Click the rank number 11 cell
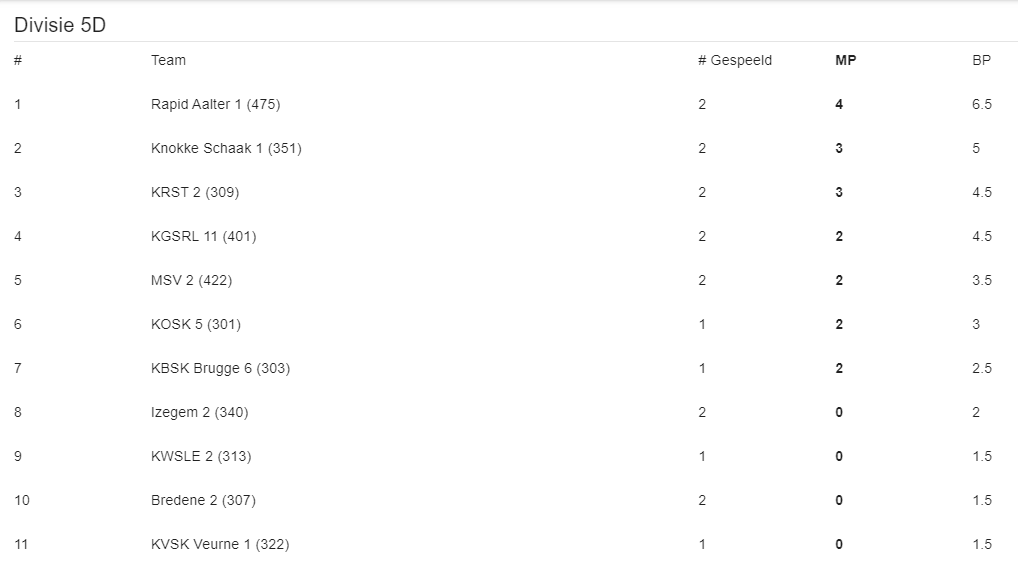The image size is (1018, 566). point(21,545)
